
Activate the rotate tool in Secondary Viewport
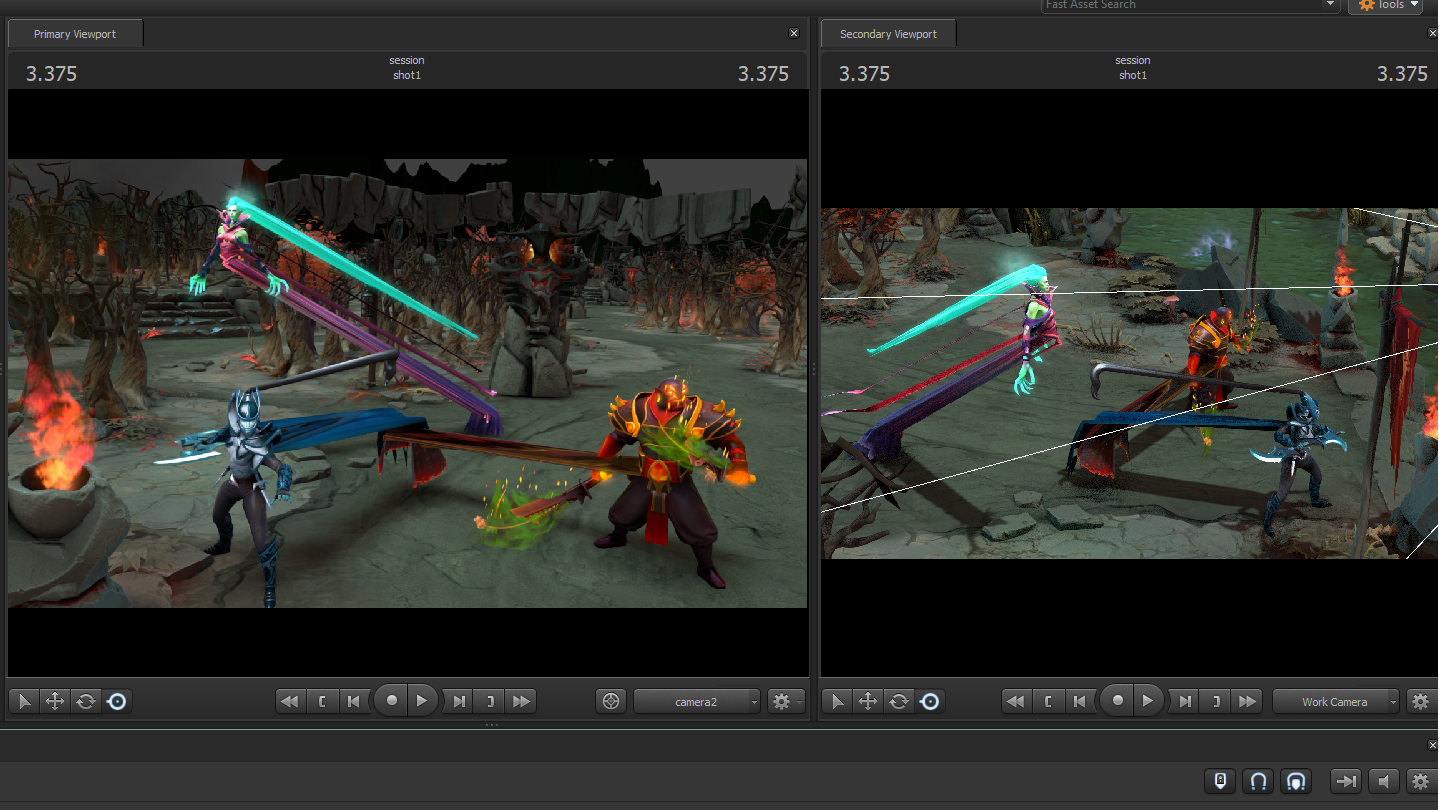point(899,701)
